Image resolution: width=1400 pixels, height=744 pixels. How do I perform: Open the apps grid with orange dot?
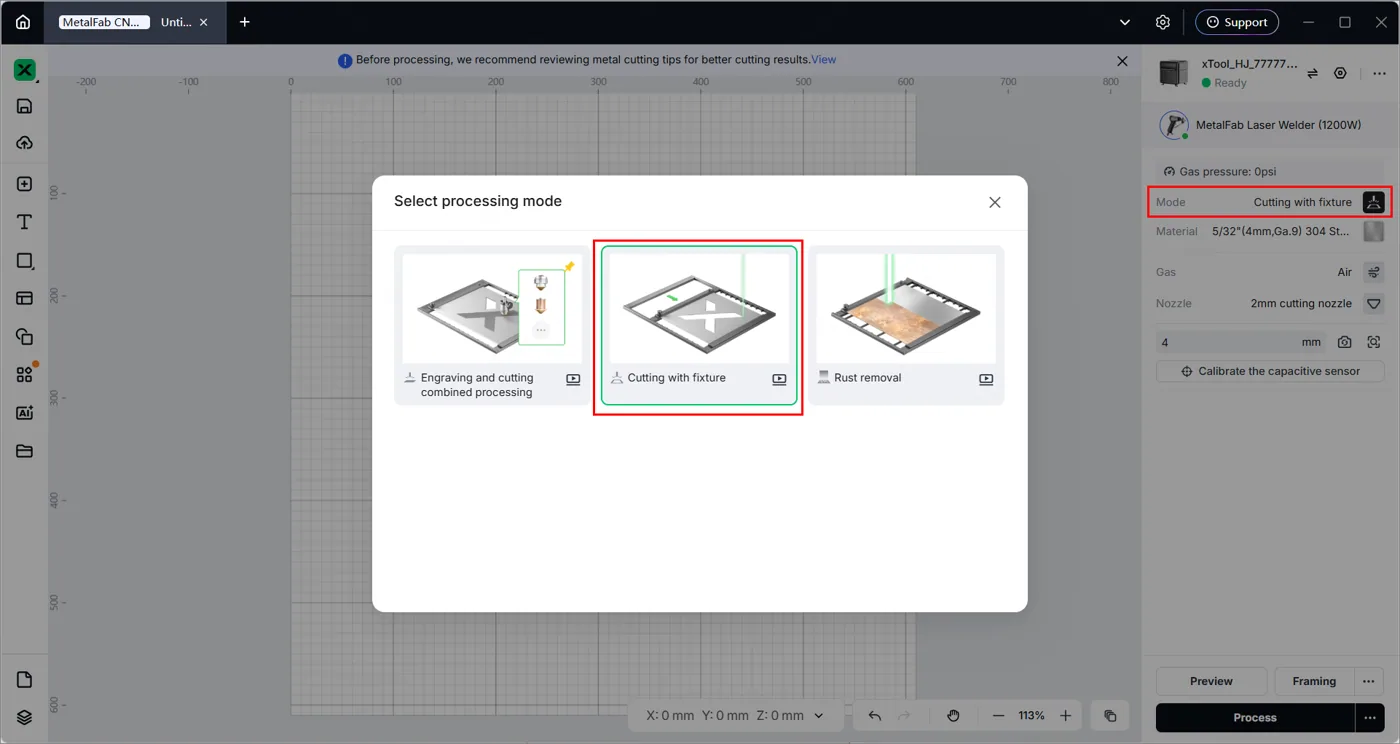click(x=25, y=374)
